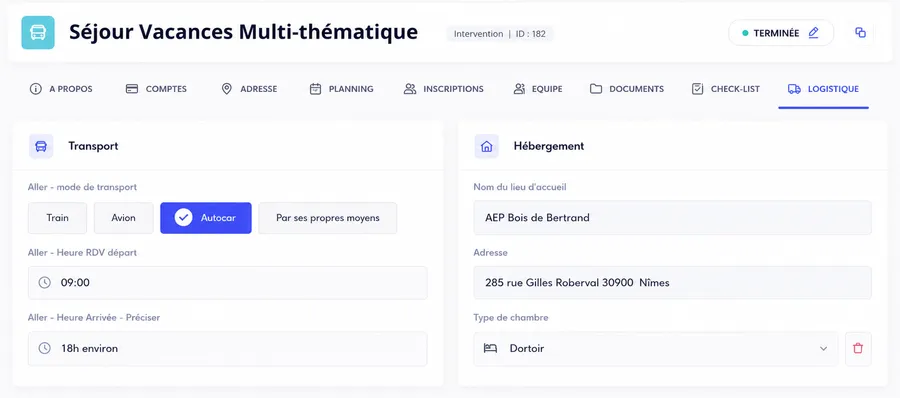
Task: Open the EQUIPE tab
Action: tap(538, 89)
